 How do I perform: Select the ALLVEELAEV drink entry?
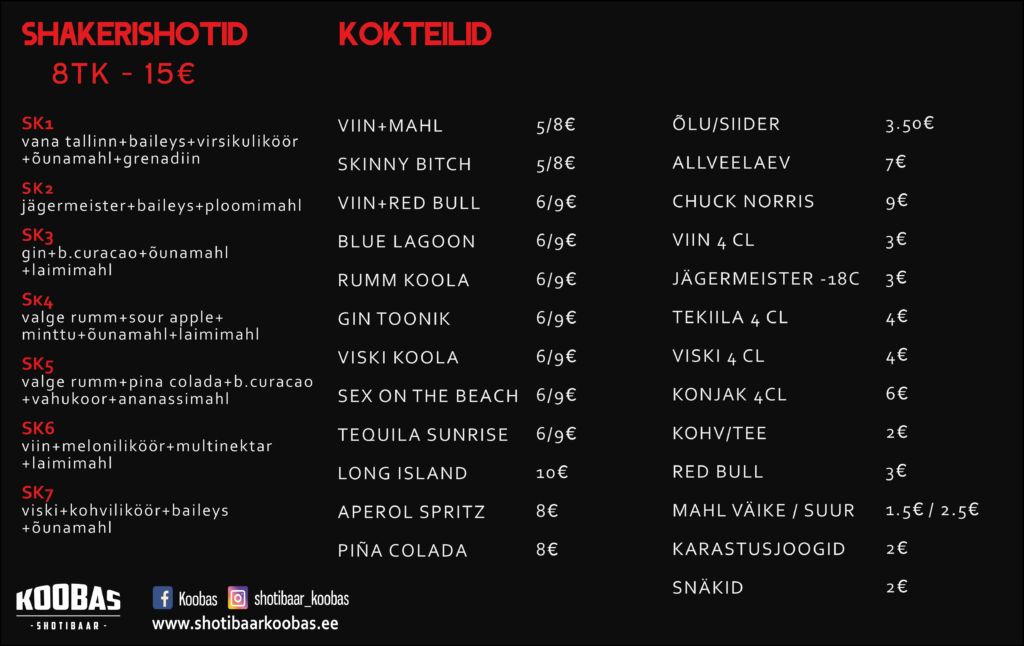731,163
